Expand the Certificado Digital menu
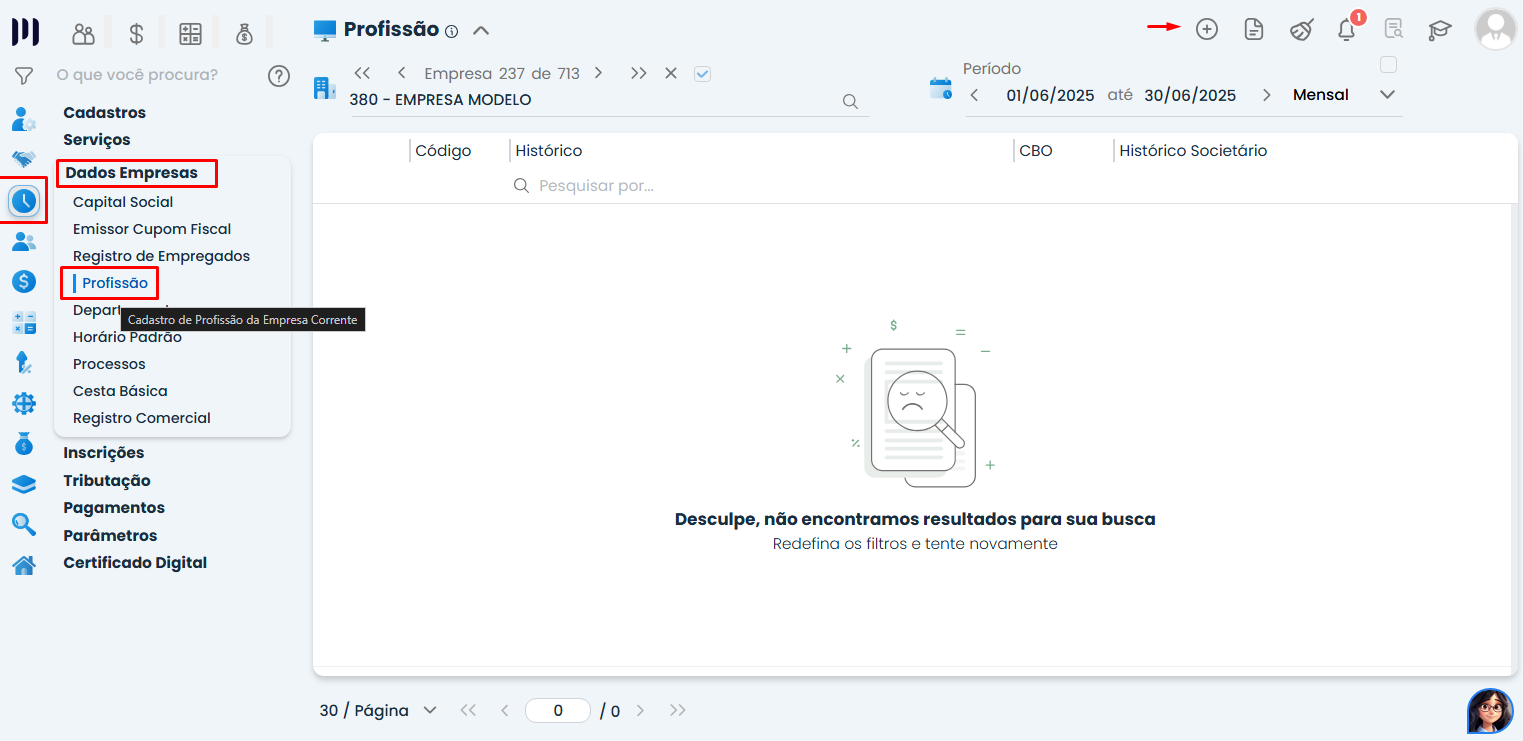1523x741 pixels. tap(135, 563)
